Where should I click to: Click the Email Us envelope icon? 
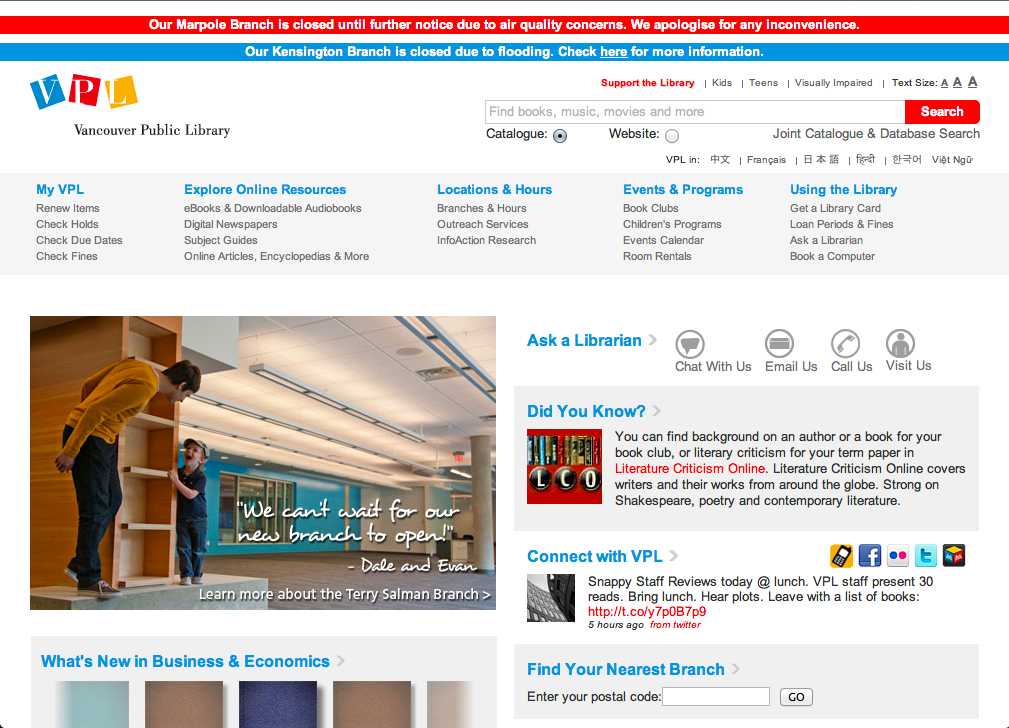point(779,344)
